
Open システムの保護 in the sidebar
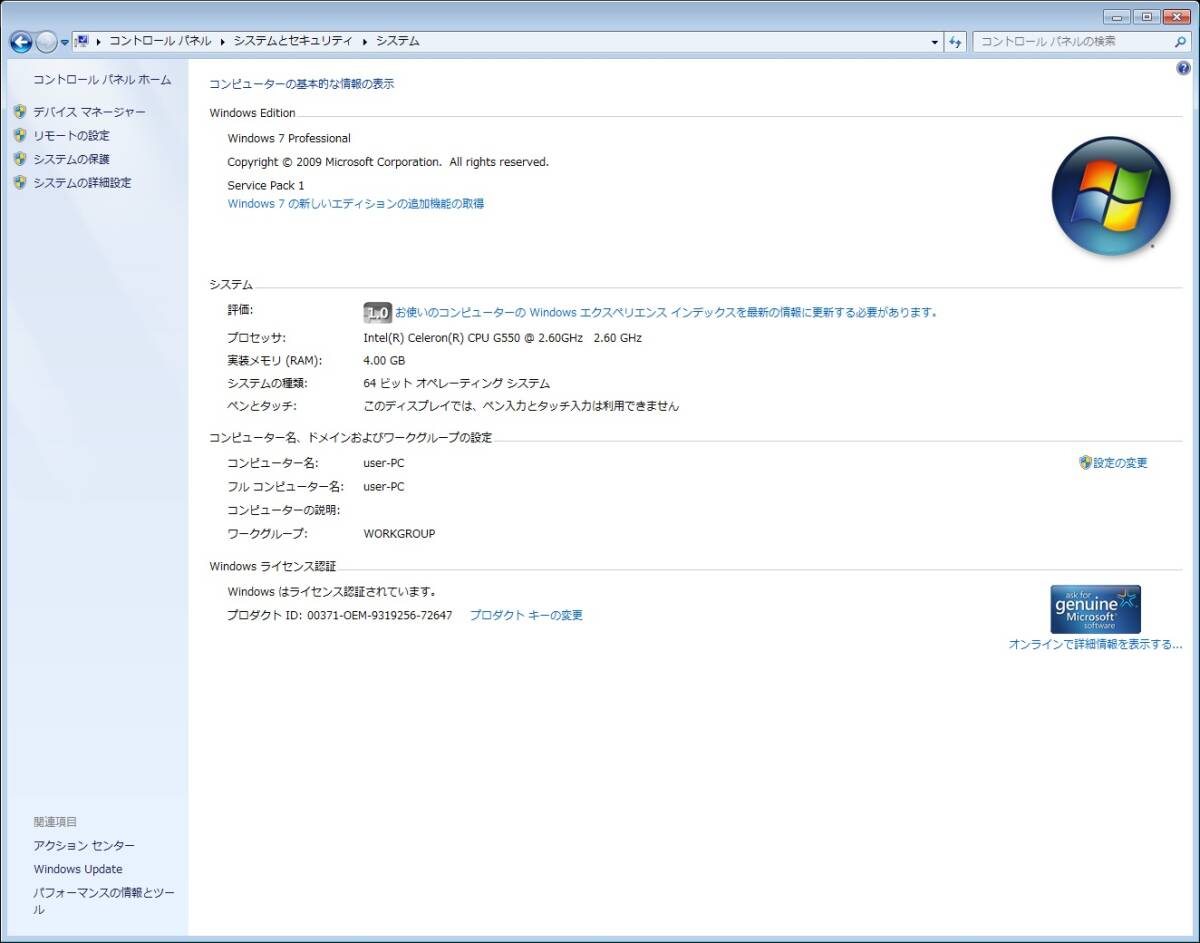pos(71,159)
